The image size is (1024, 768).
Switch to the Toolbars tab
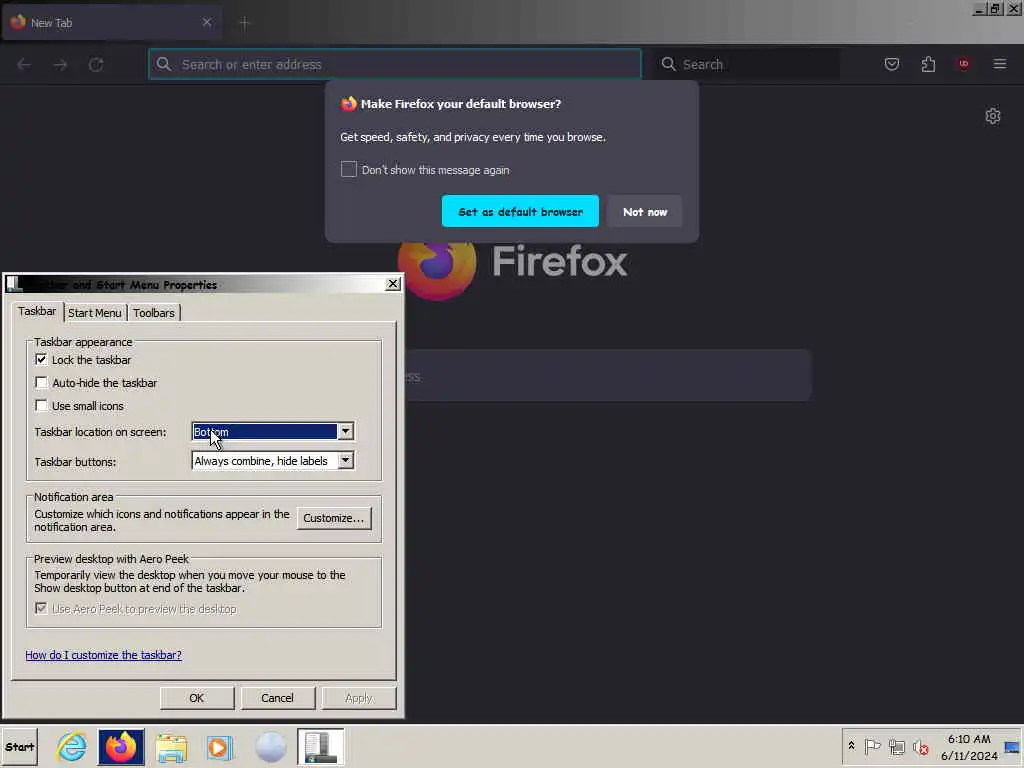(x=154, y=313)
